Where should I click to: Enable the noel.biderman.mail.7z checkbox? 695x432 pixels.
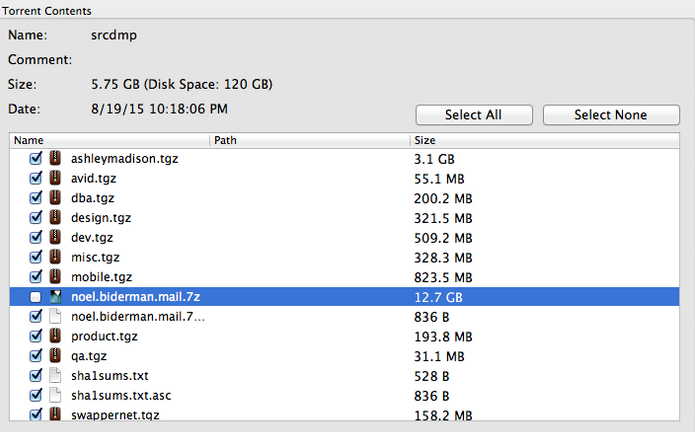(x=36, y=297)
